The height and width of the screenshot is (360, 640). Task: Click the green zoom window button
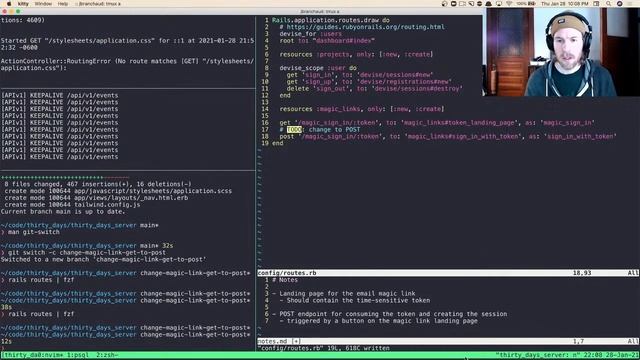pos(18,11)
